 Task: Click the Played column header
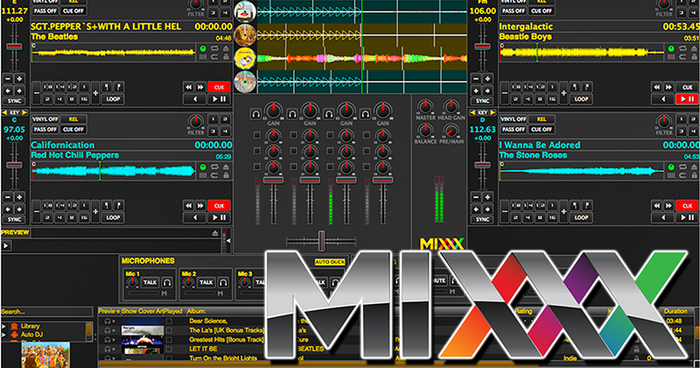173,311
